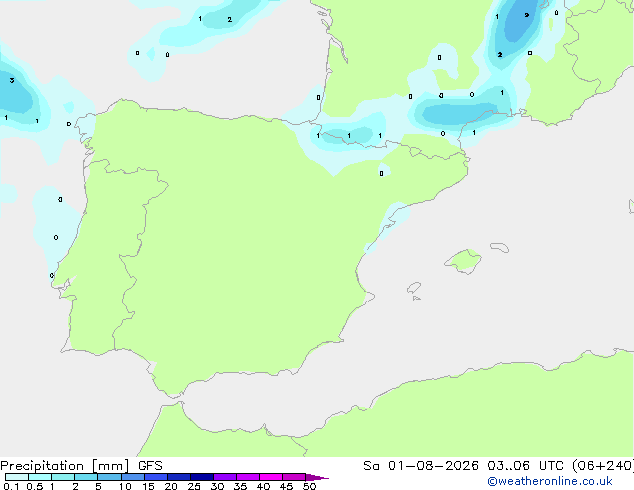Viewport: 634px width, 490px height.
Task: Click the 10–15 mm medium blue legend swatch
Action: pyautogui.click(x=133, y=477)
